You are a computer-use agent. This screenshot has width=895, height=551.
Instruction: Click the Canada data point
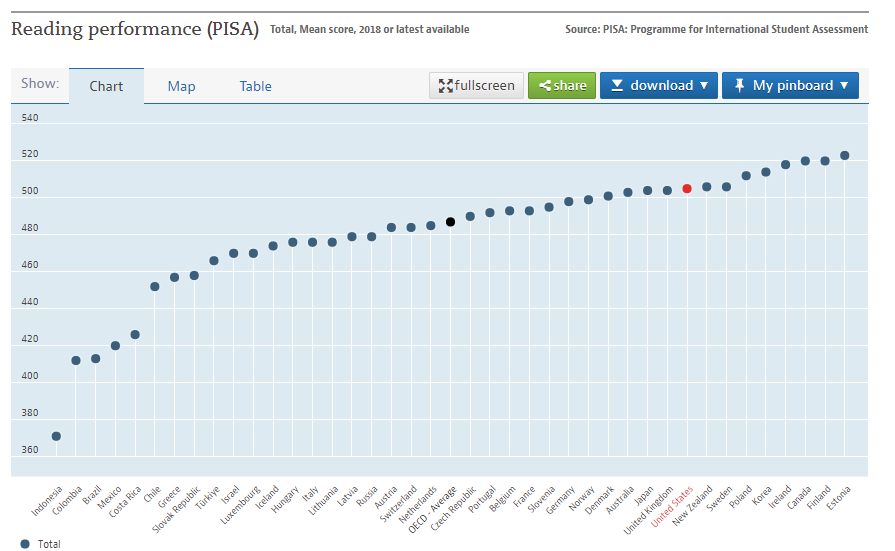(x=805, y=161)
